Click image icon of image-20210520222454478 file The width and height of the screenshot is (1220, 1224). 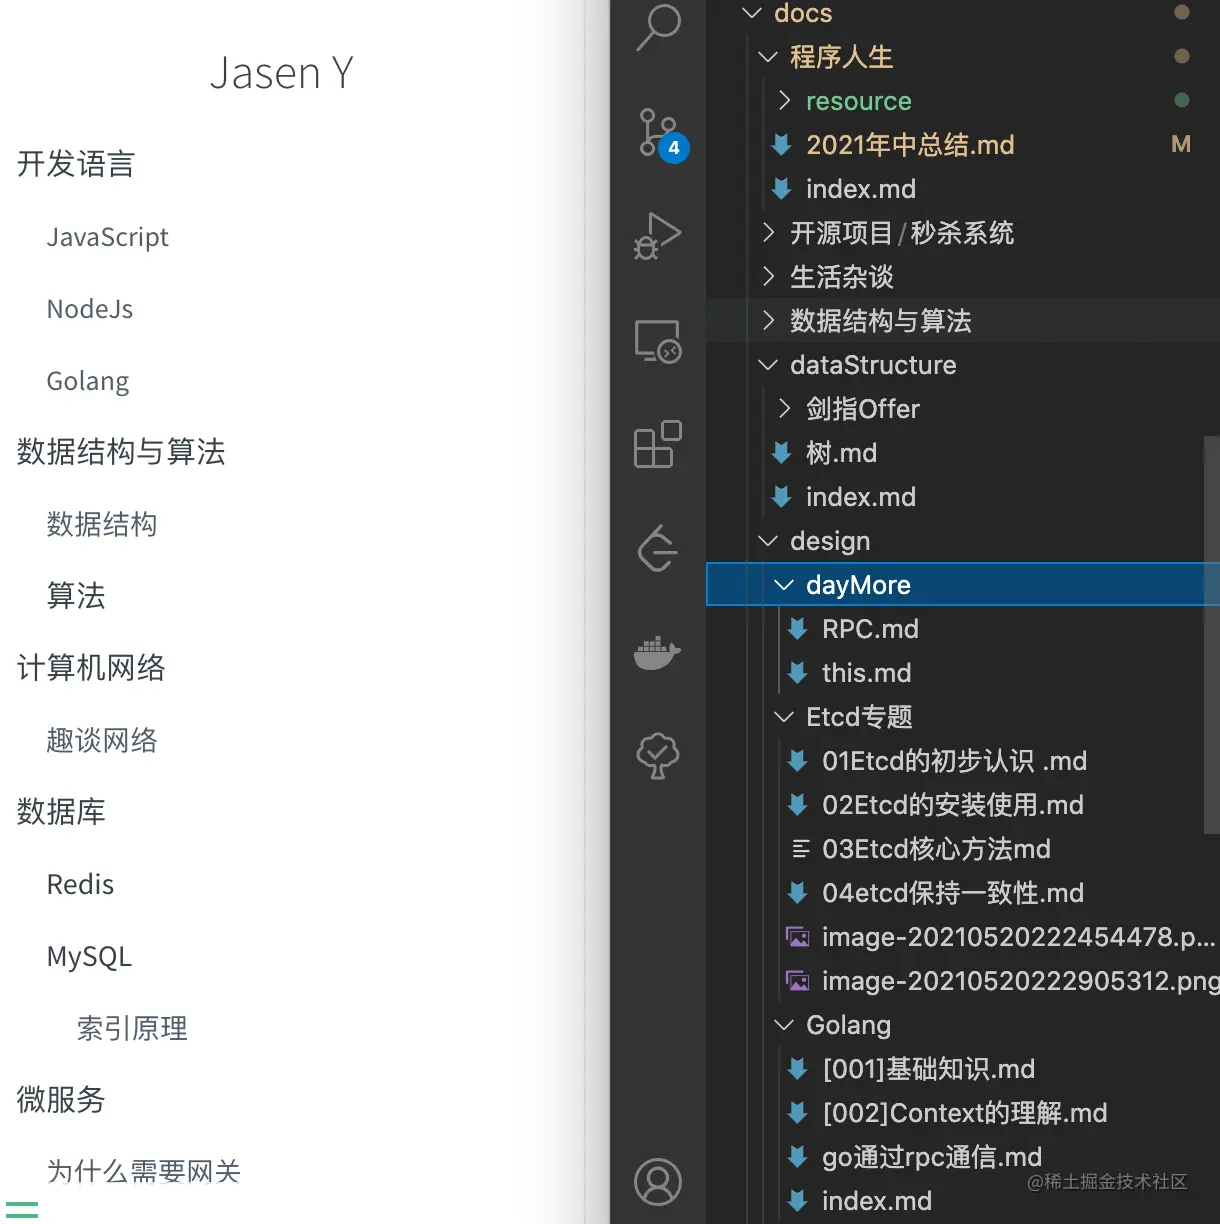click(798, 937)
